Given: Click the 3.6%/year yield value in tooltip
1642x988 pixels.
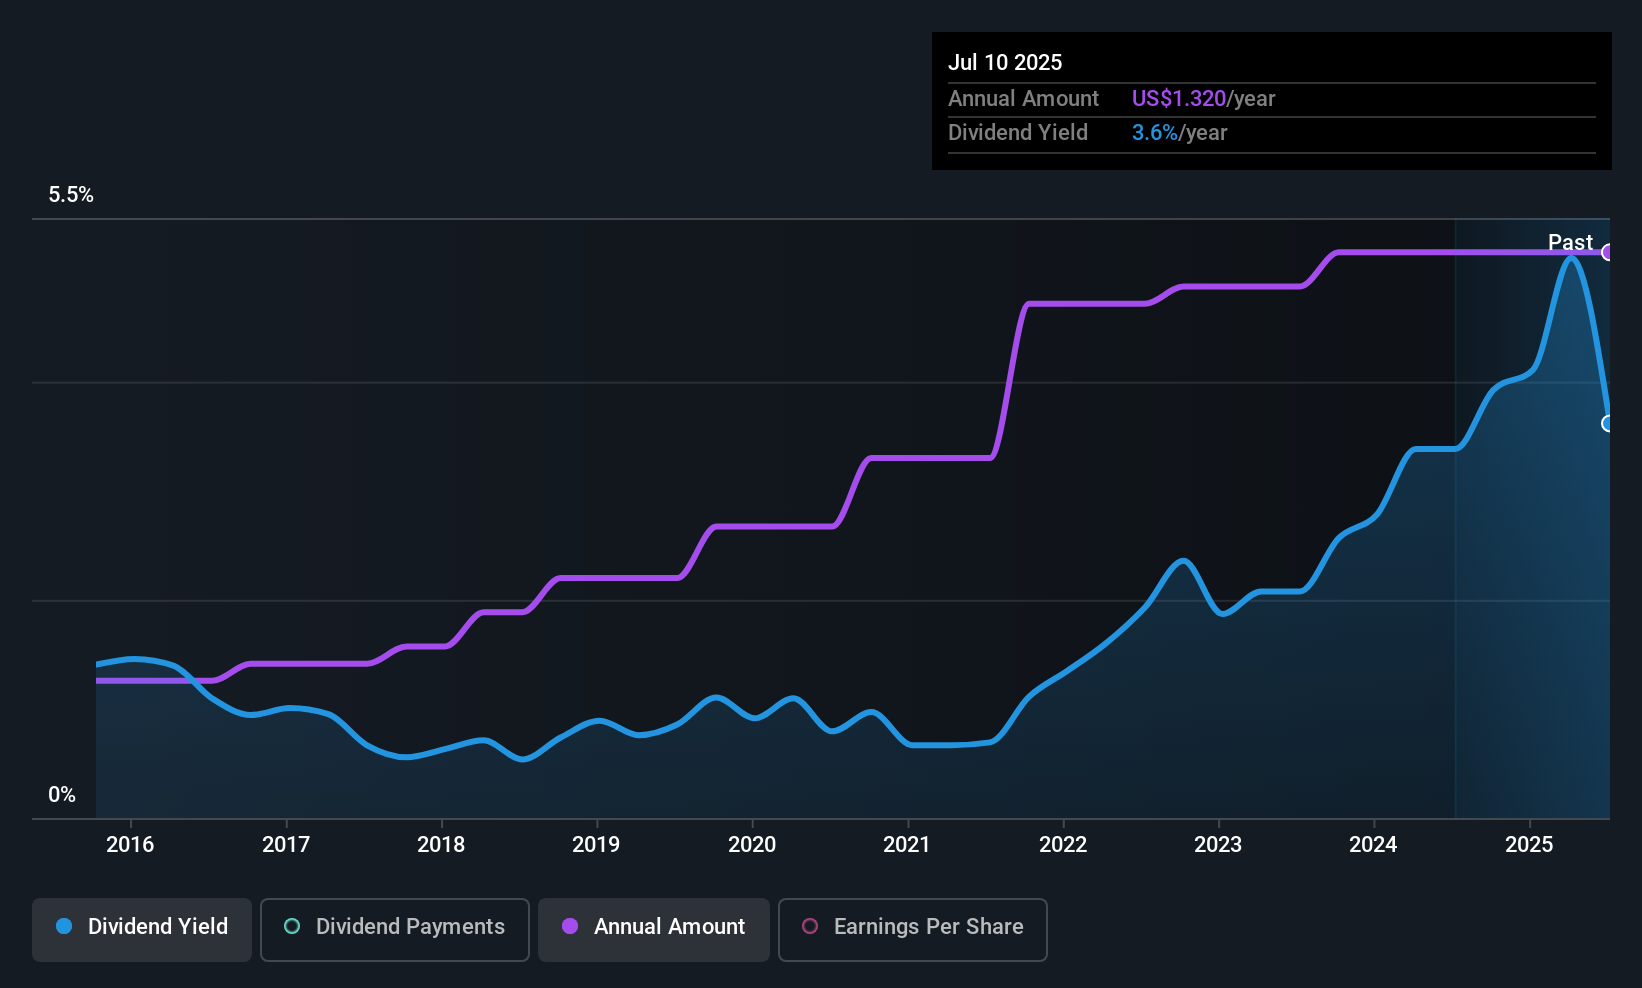Looking at the screenshot, I should 1179,132.
